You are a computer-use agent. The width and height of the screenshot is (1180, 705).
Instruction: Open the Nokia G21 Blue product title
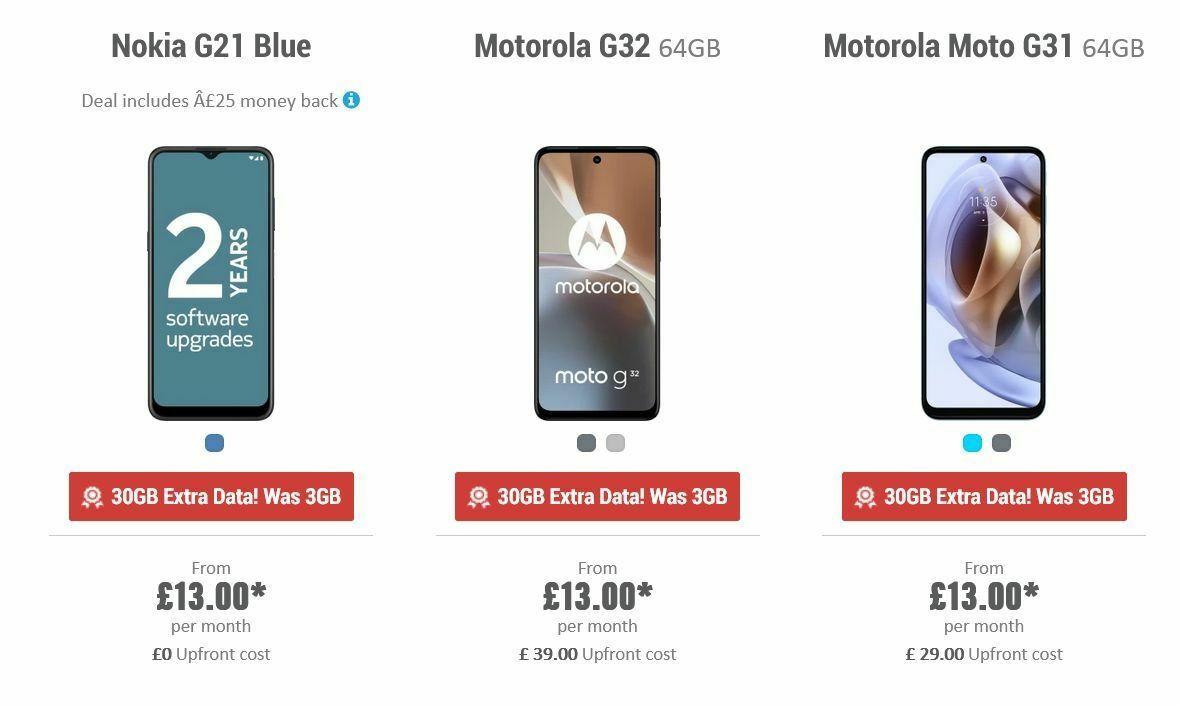(x=211, y=46)
